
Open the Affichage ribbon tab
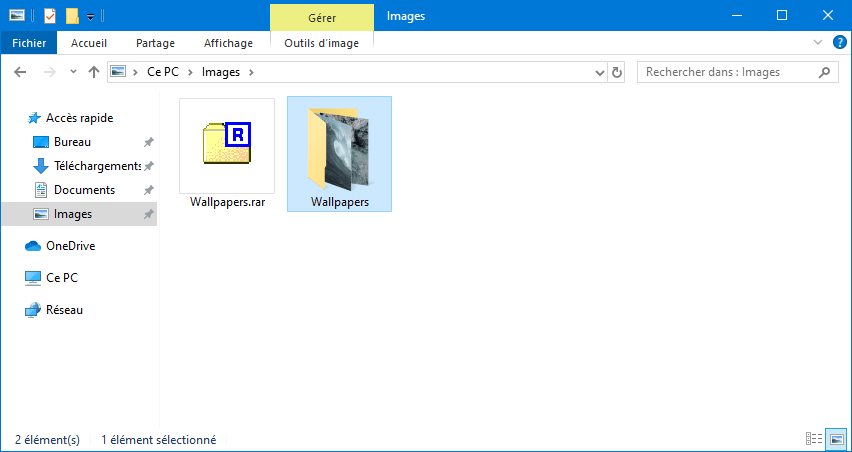[228, 43]
